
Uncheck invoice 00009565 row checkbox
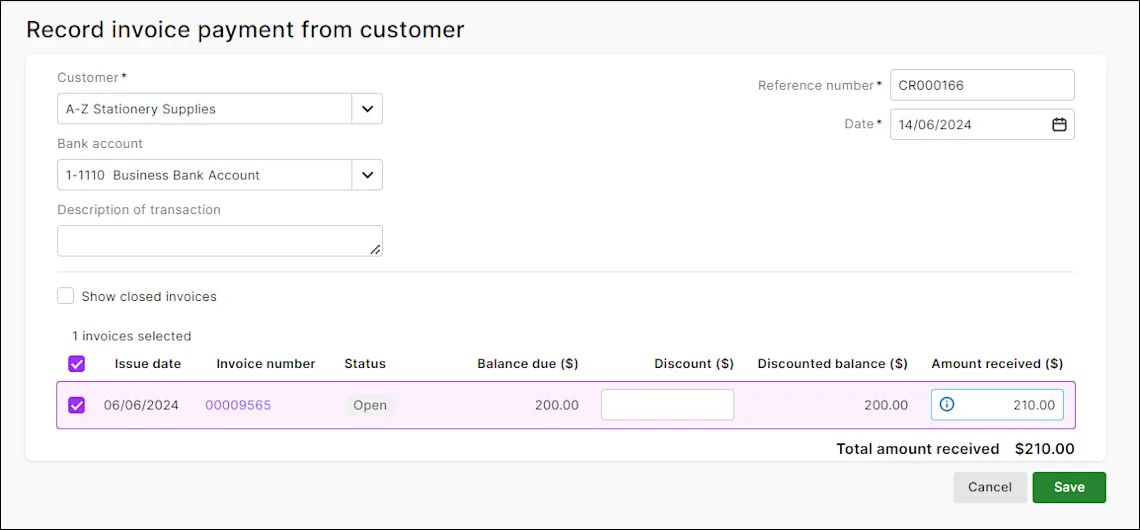tap(76, 405)
